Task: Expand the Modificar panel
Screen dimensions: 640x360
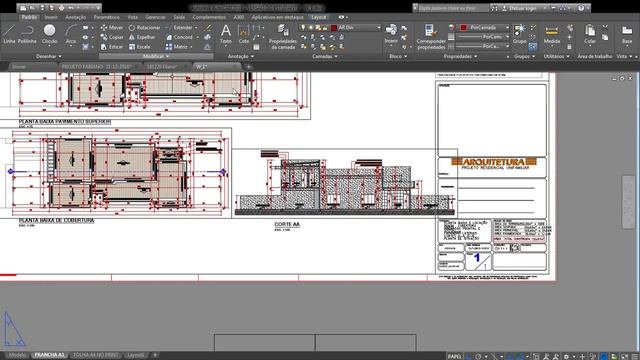Action: click(x=156, y=56)
